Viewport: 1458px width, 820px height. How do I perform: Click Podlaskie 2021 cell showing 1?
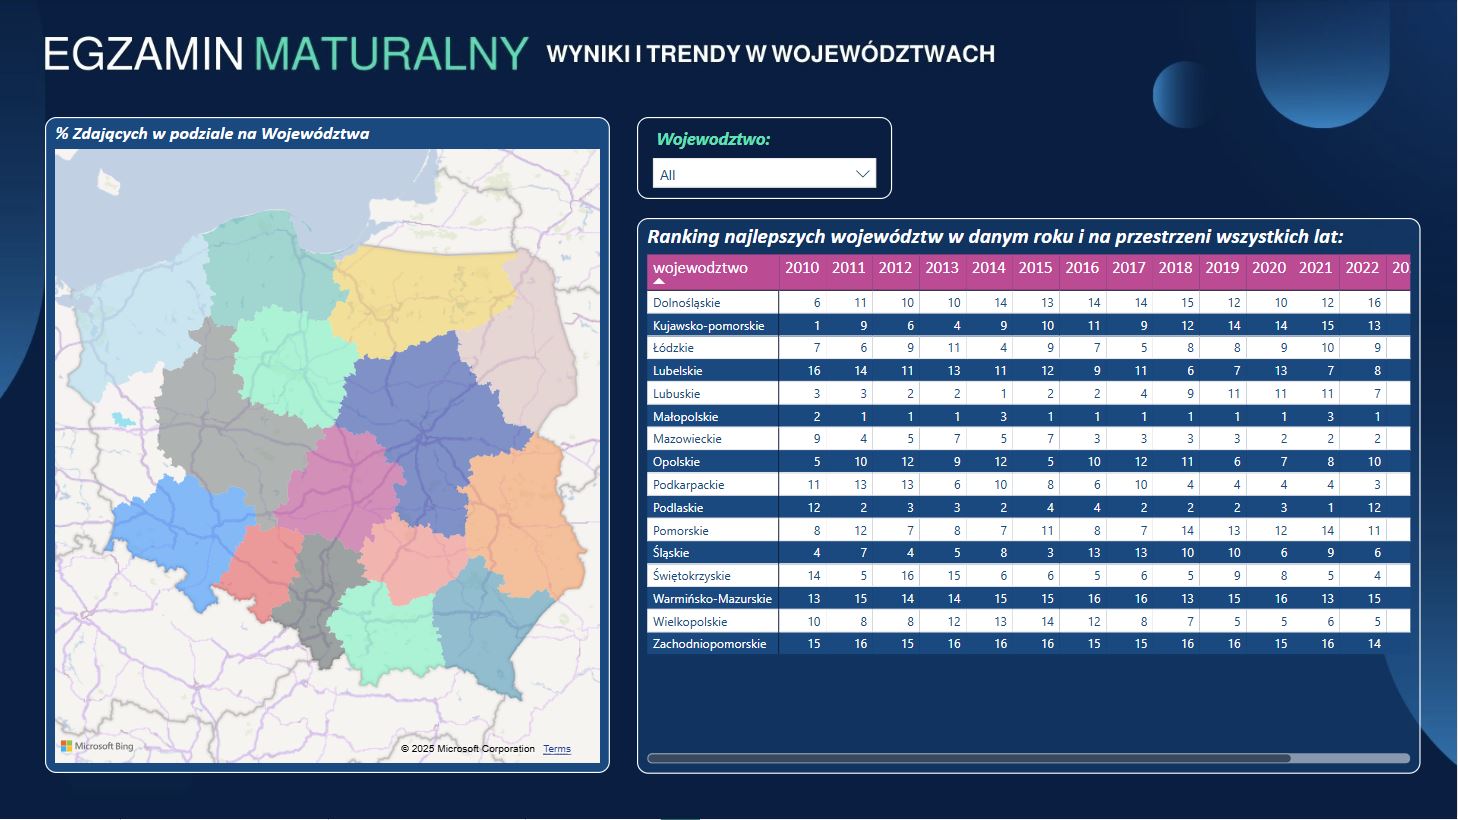point(1314,508)
